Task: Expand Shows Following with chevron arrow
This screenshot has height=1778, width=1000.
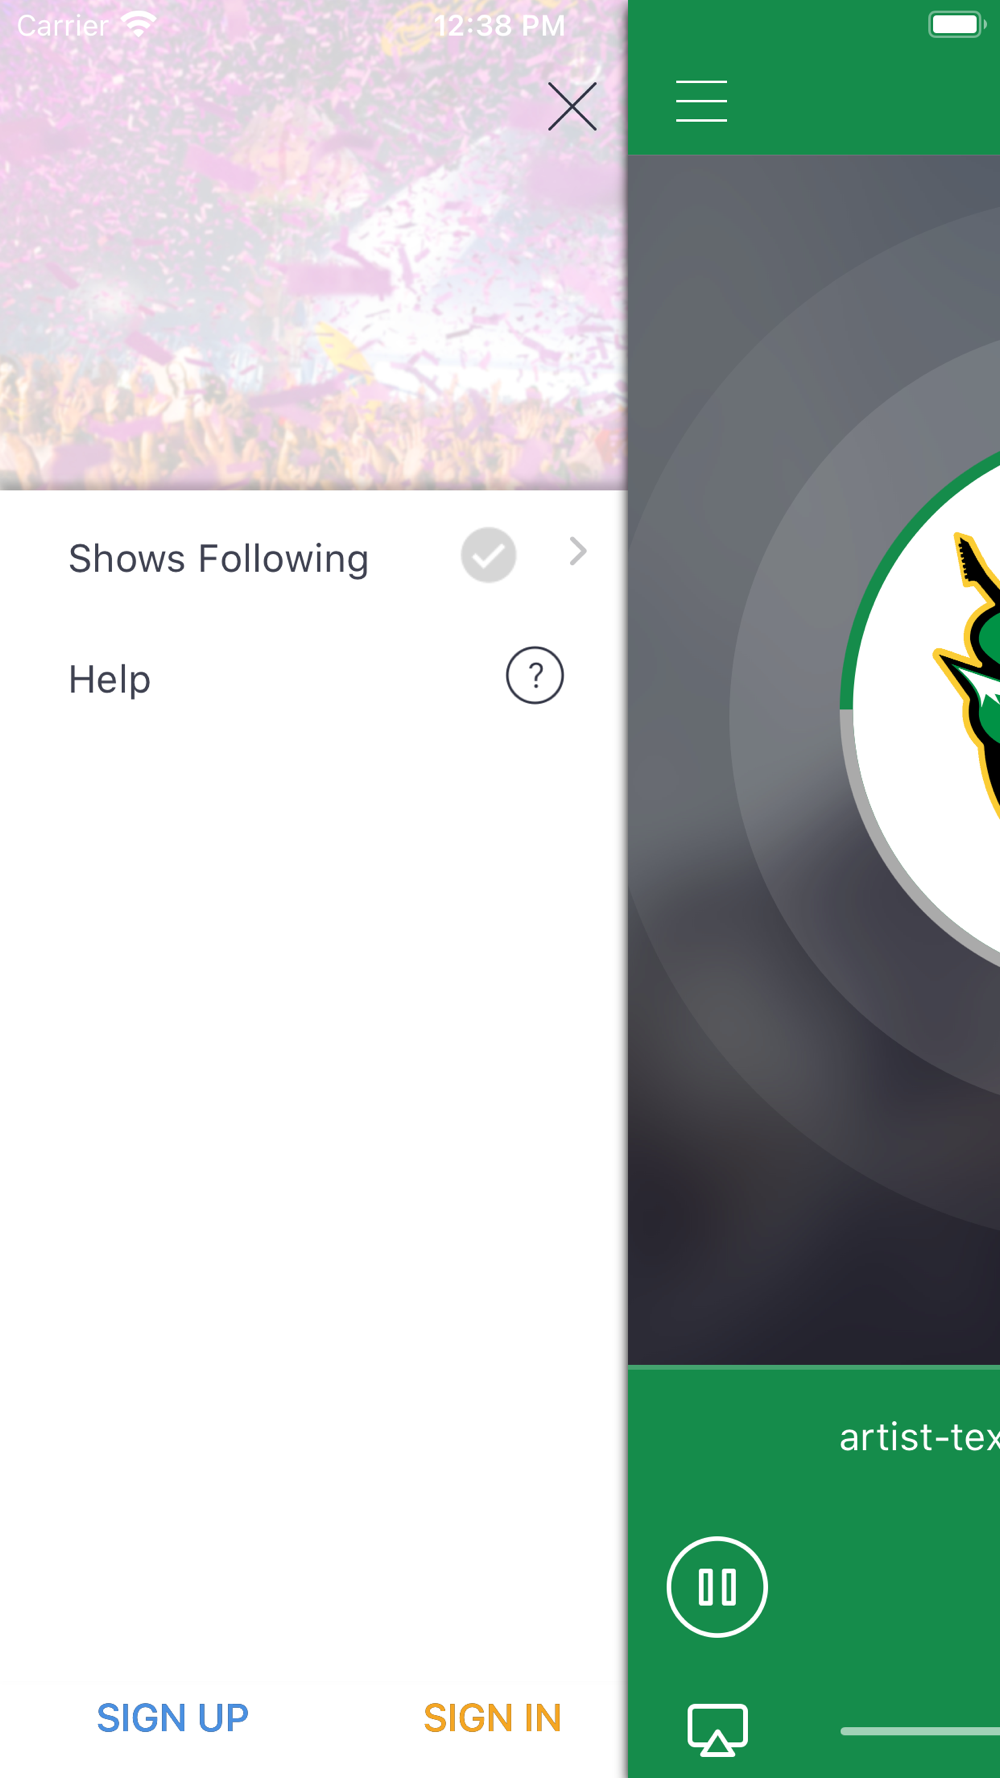Action: pyautogui.click(x=578, y=551)
